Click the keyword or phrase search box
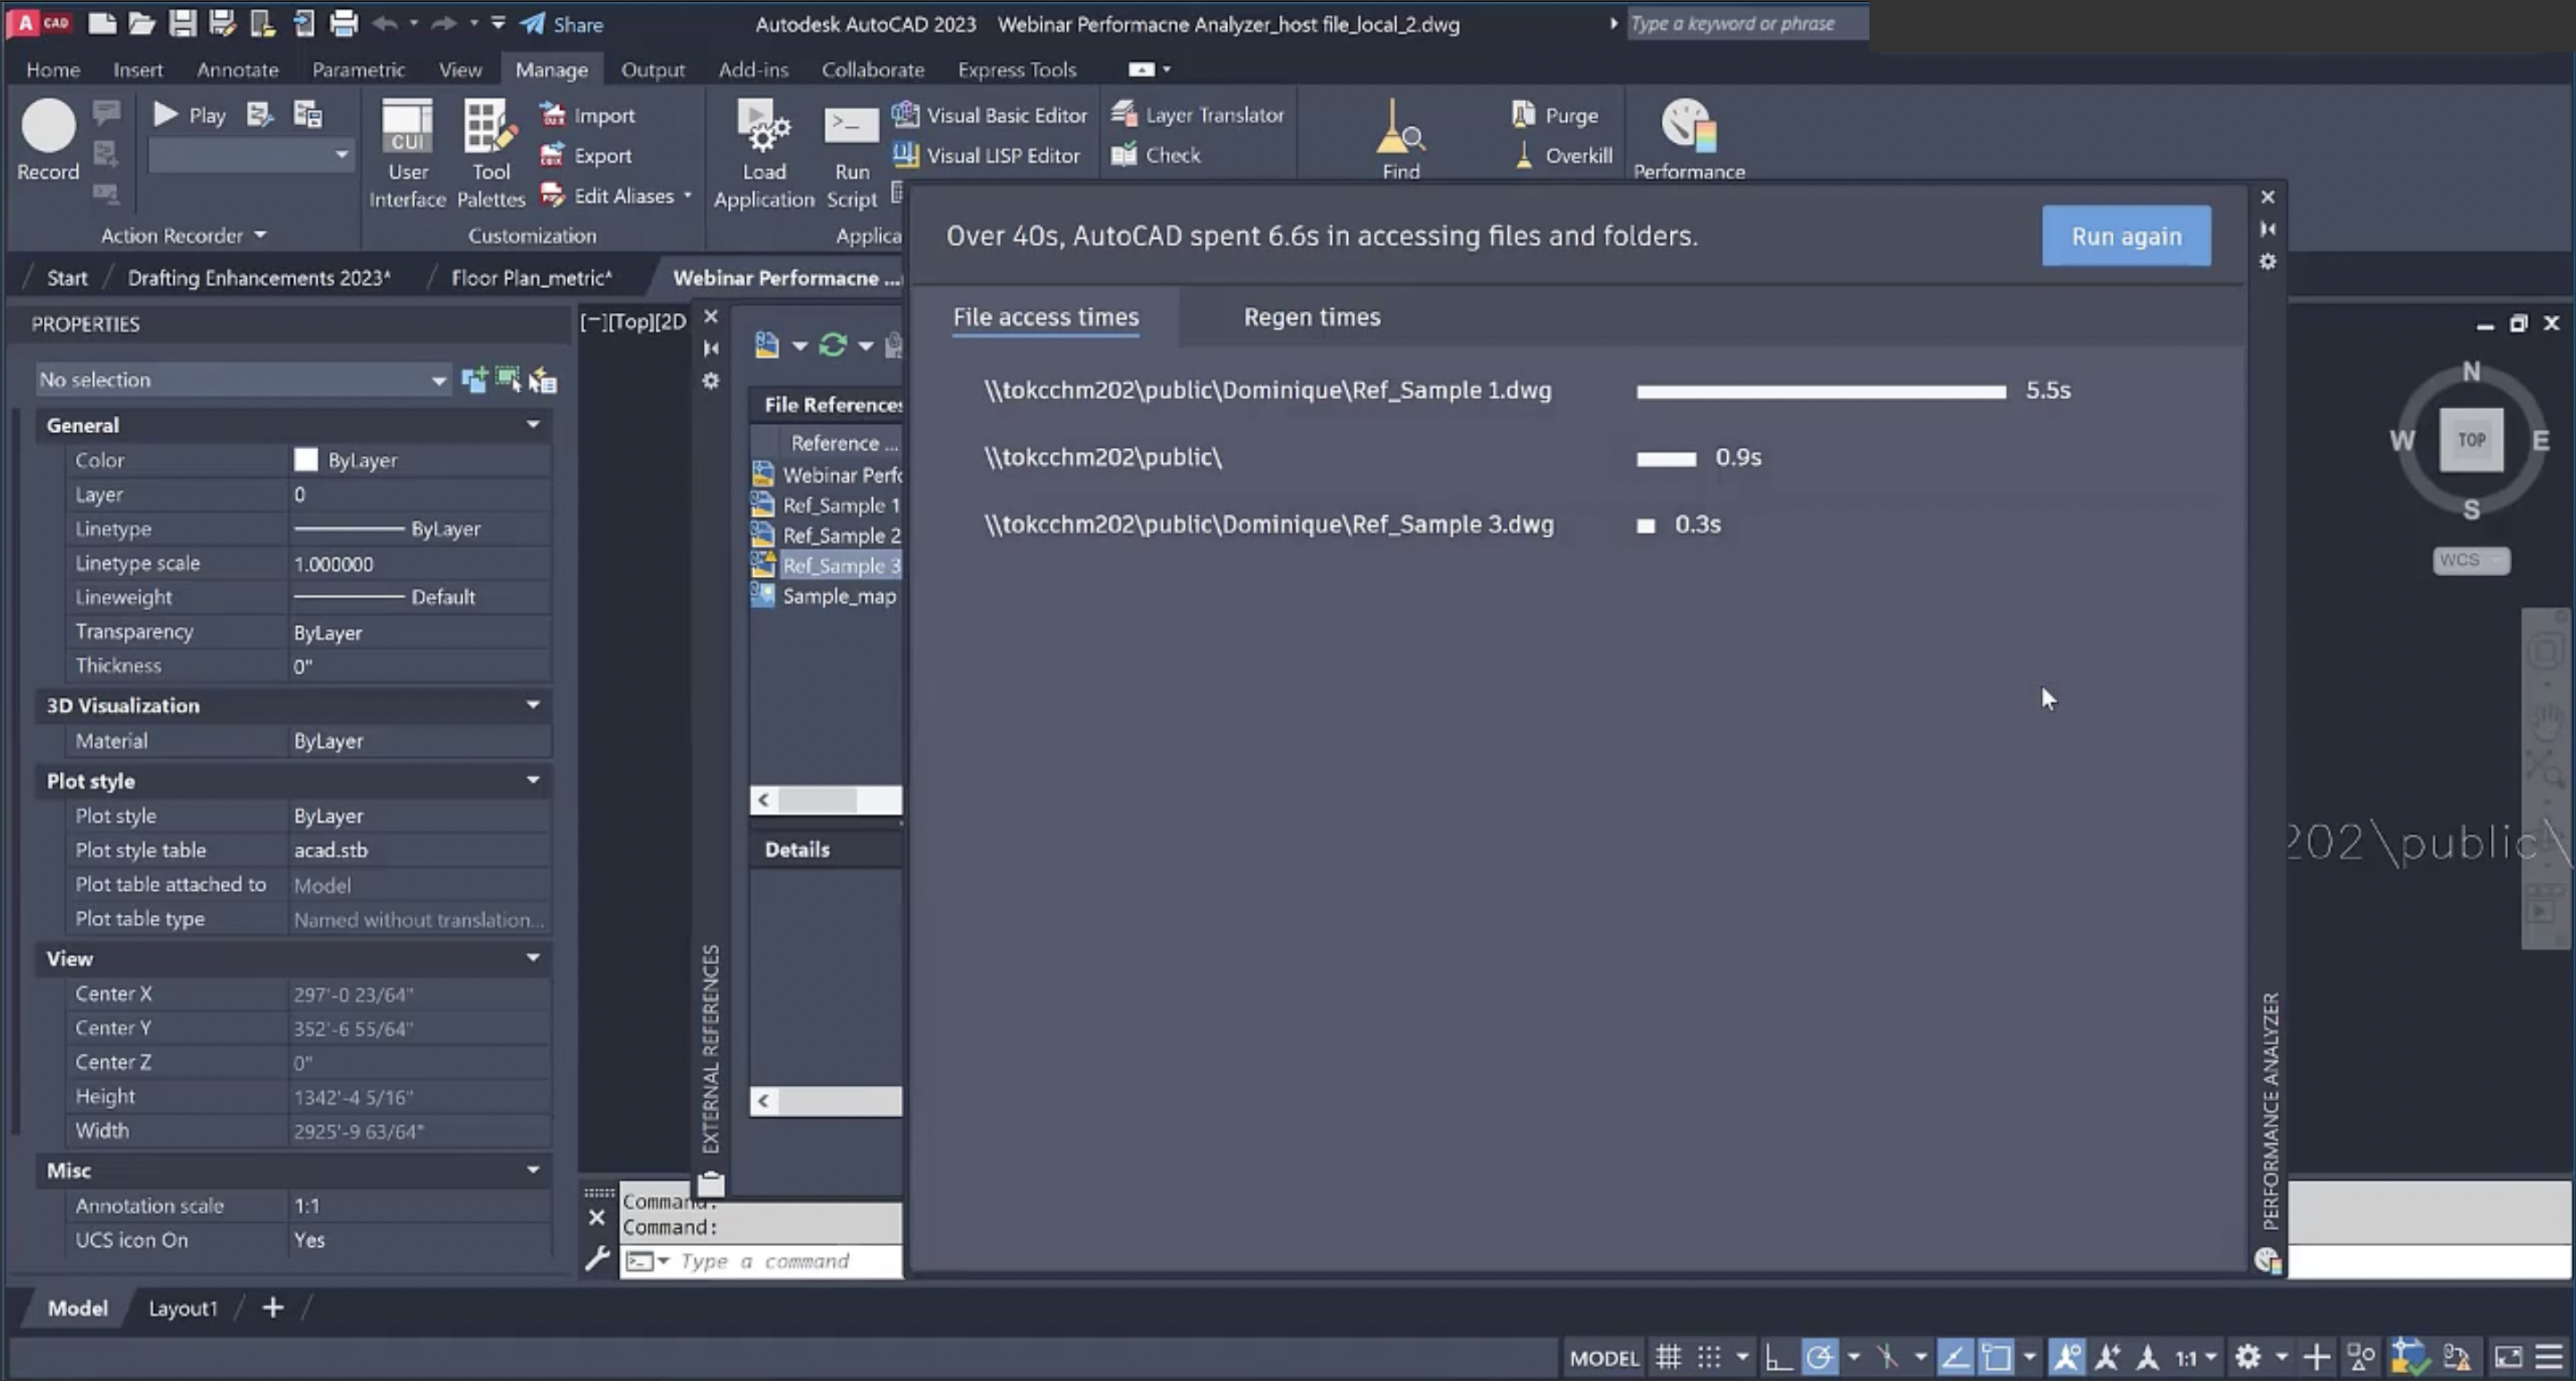Viewport: 2576px width, 1381px height. click(x=1745, y=24)
